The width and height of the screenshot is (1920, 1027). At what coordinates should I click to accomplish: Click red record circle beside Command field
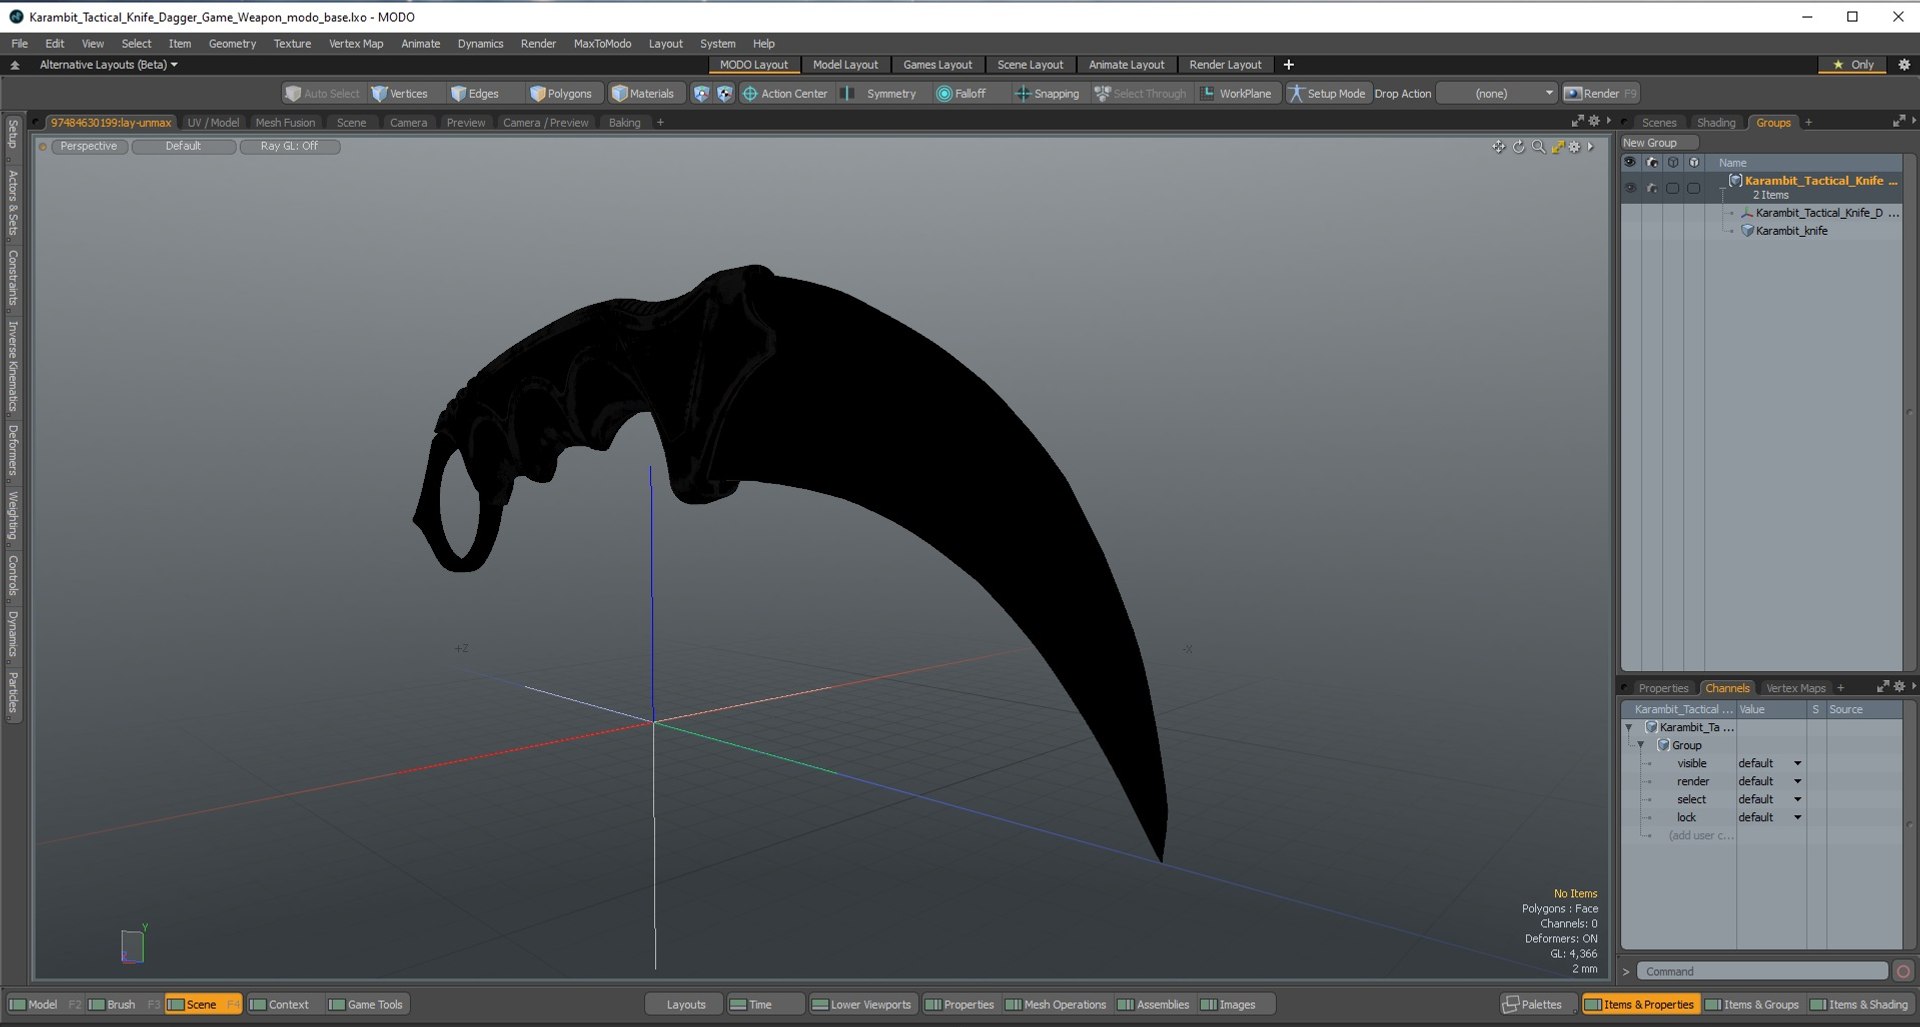(x=1903, y=971)
